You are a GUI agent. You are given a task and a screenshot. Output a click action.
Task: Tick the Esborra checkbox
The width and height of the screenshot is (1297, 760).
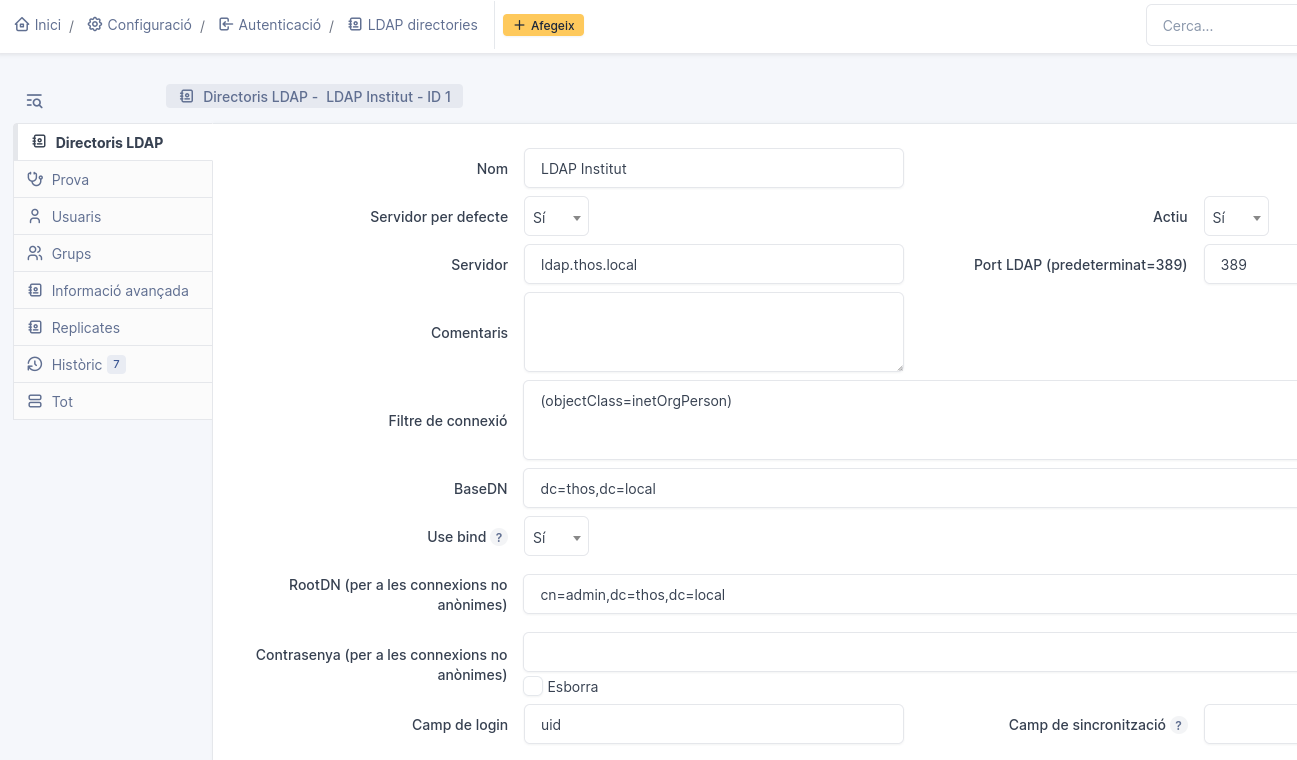pyautogui.click(x=533, y=686)
